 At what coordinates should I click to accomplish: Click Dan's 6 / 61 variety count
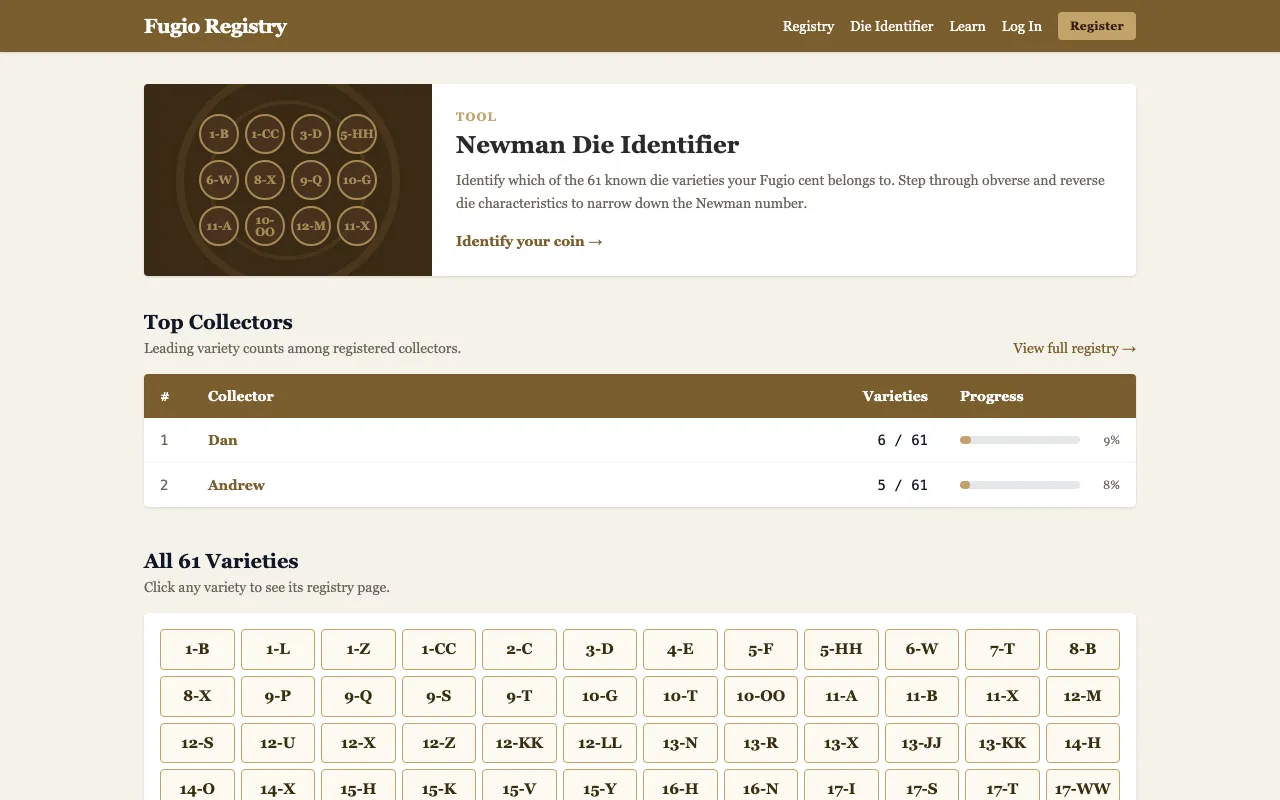click(x=902, y=440)
